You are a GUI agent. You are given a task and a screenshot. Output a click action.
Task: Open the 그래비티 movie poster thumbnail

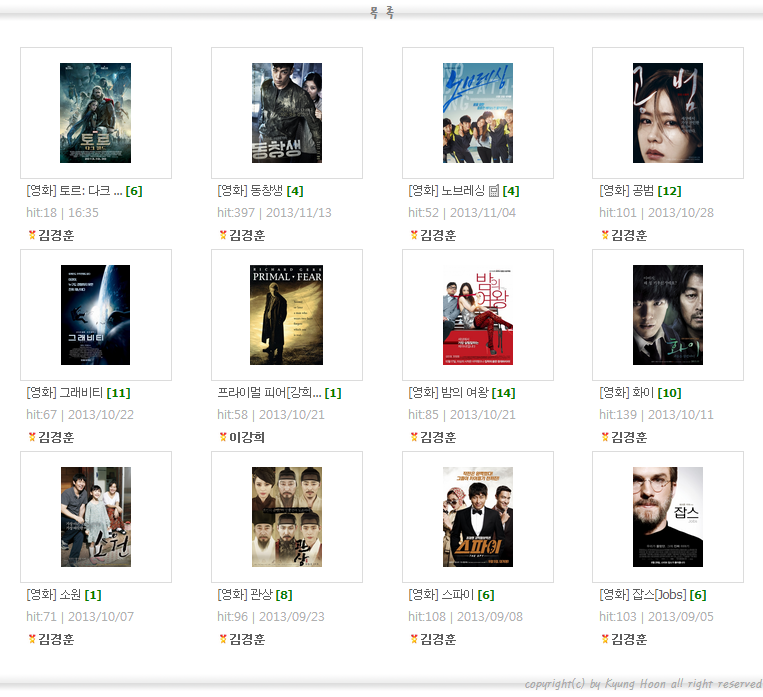(95, 315)
